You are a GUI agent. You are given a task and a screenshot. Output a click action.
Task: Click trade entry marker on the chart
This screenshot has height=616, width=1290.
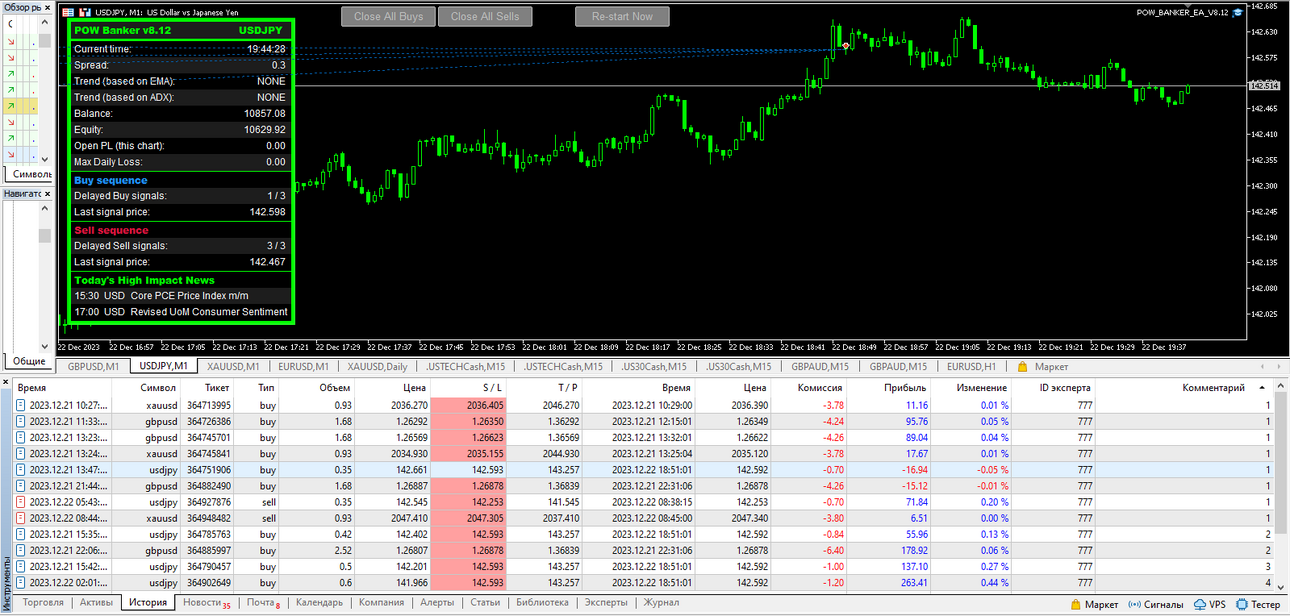[x=846, y=46]
